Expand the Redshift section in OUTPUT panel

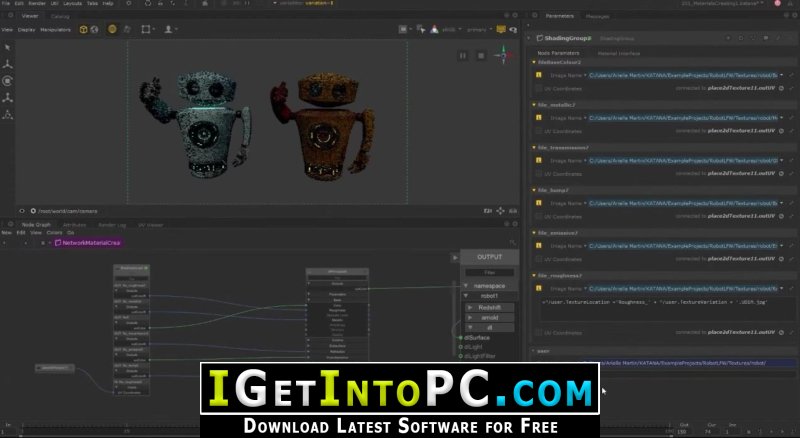click(470, 308)
